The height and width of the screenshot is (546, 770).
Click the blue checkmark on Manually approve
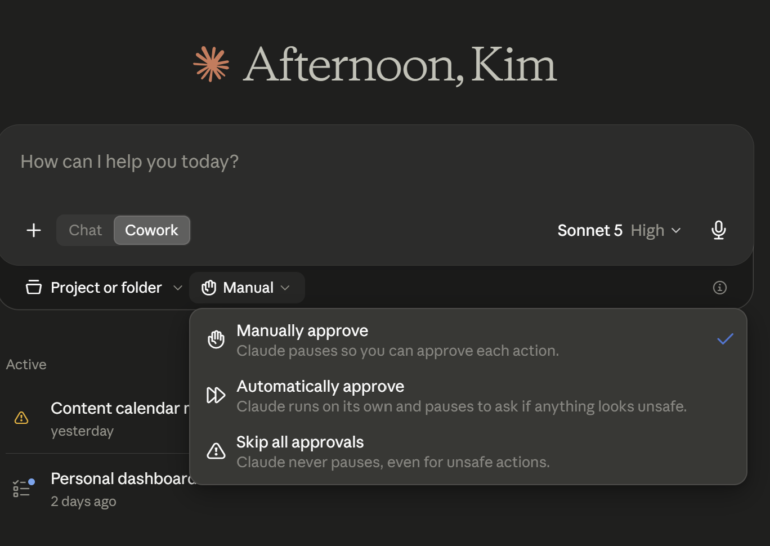pos(725,339)
